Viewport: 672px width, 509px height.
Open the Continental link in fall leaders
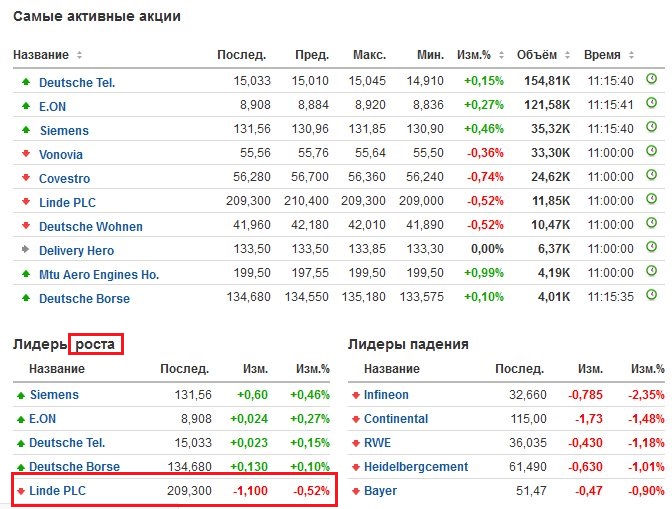[x=396, y=419]
